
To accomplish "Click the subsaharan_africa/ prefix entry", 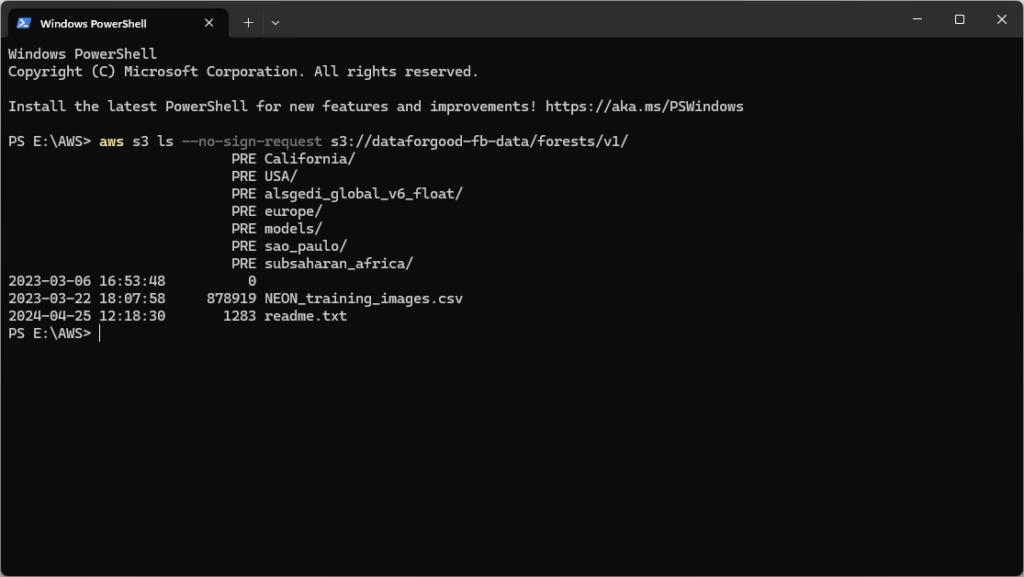I will tap(338, 264).
